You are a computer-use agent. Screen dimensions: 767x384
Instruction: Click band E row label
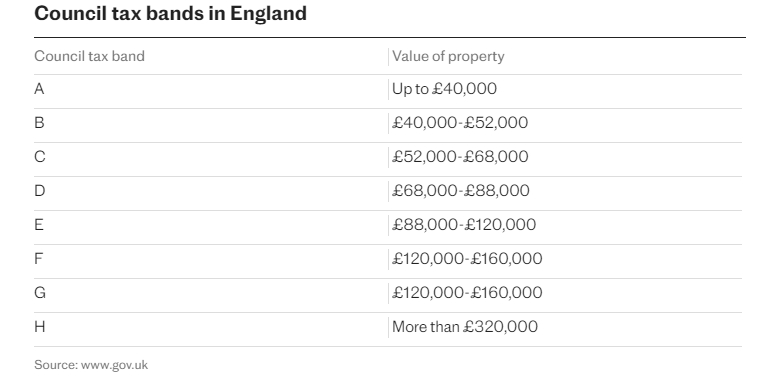tap(39, 225)
